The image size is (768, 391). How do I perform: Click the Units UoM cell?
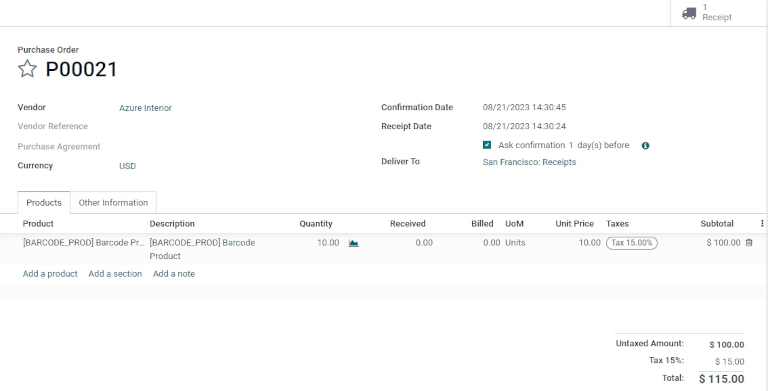coord(515,243)
